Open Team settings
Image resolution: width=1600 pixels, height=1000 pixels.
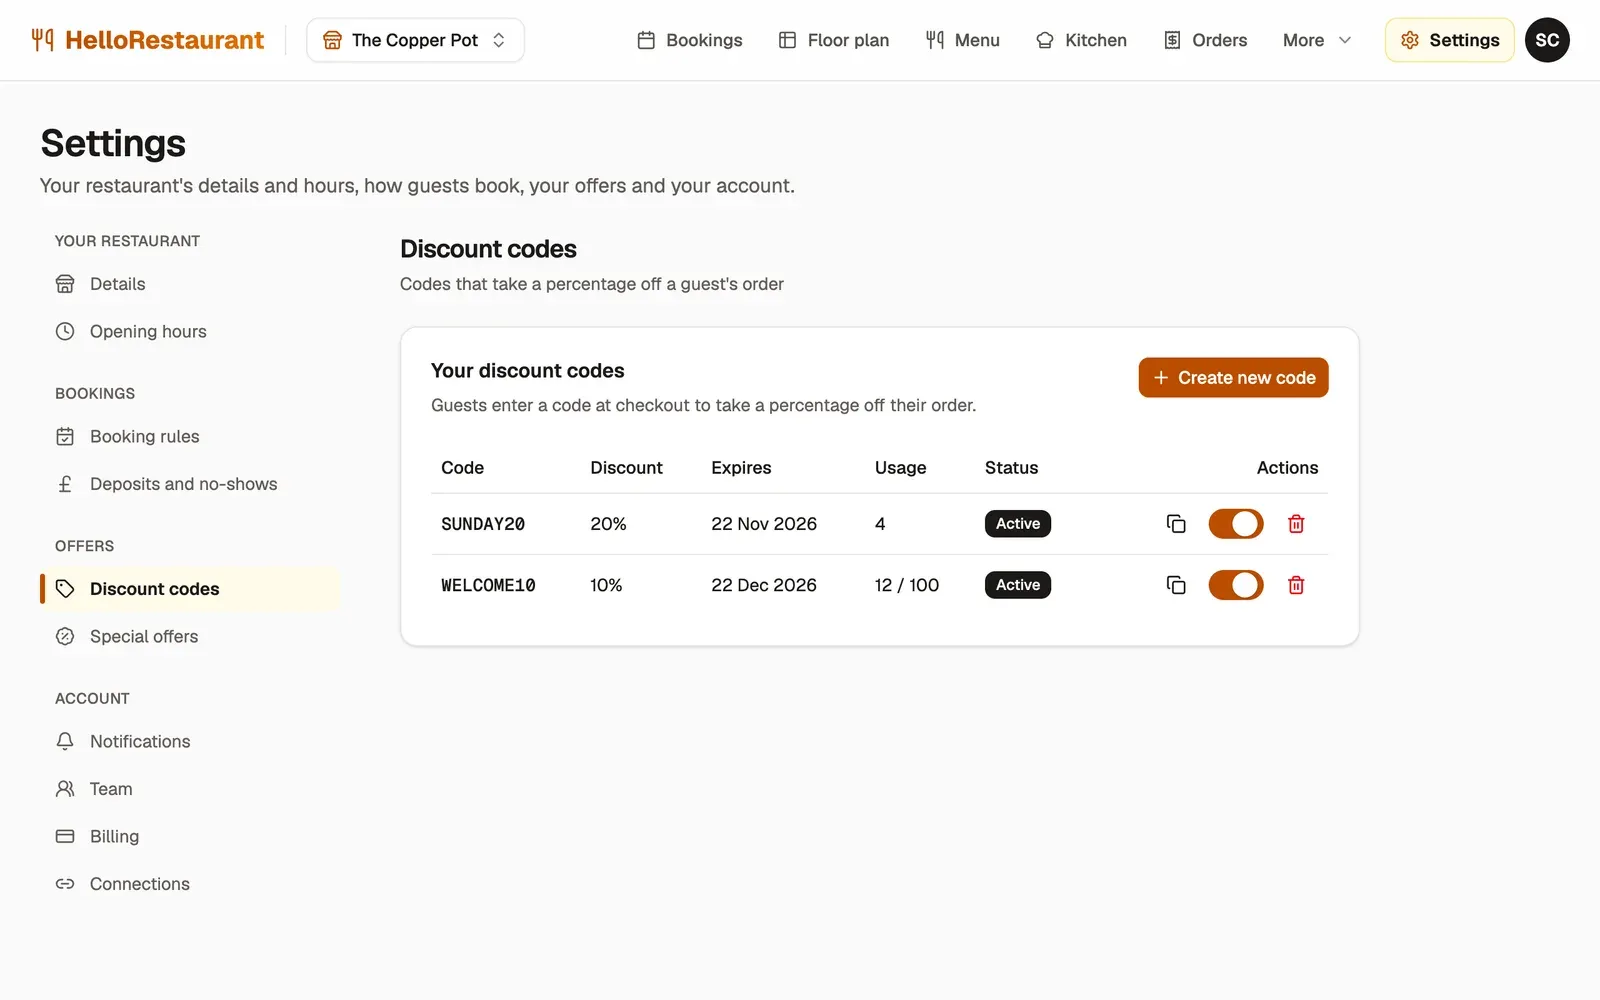click(x=190, y=789)
